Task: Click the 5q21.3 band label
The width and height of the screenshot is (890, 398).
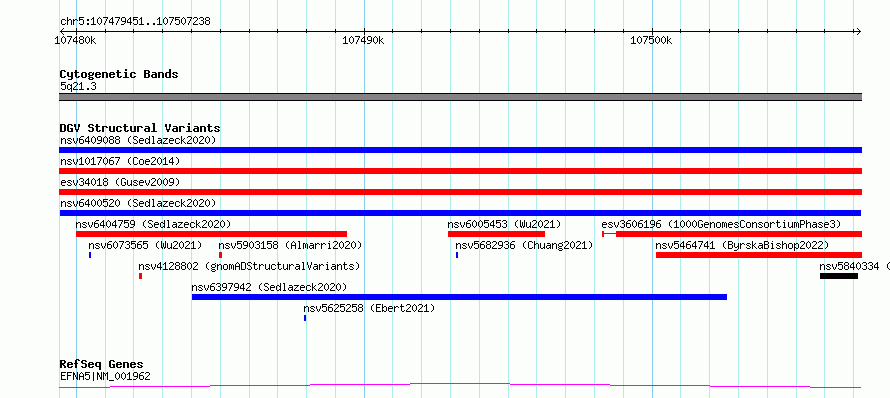Action: [x=78, y=87]
